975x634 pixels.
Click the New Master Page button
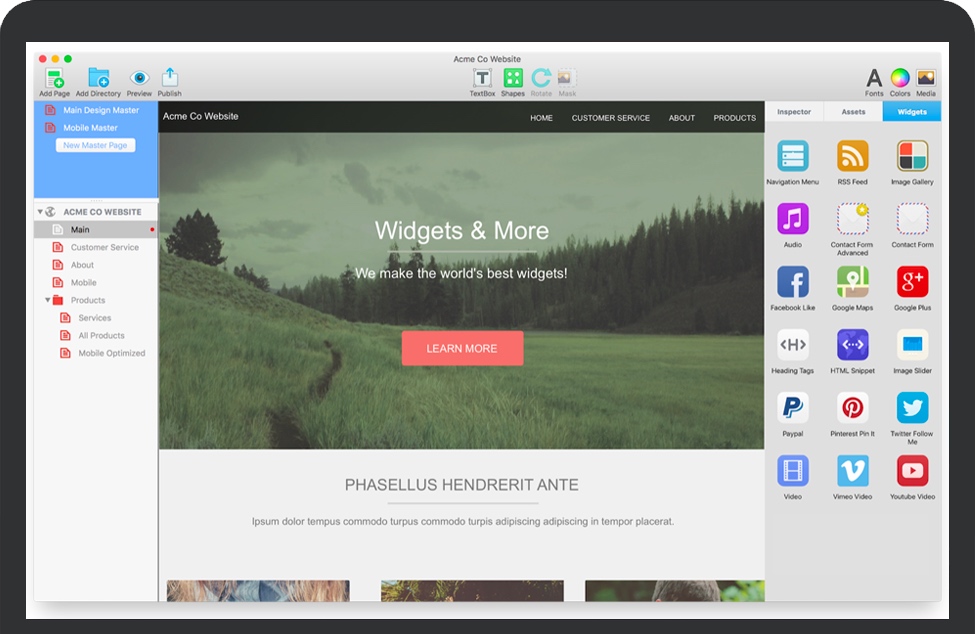pos(95,145)
